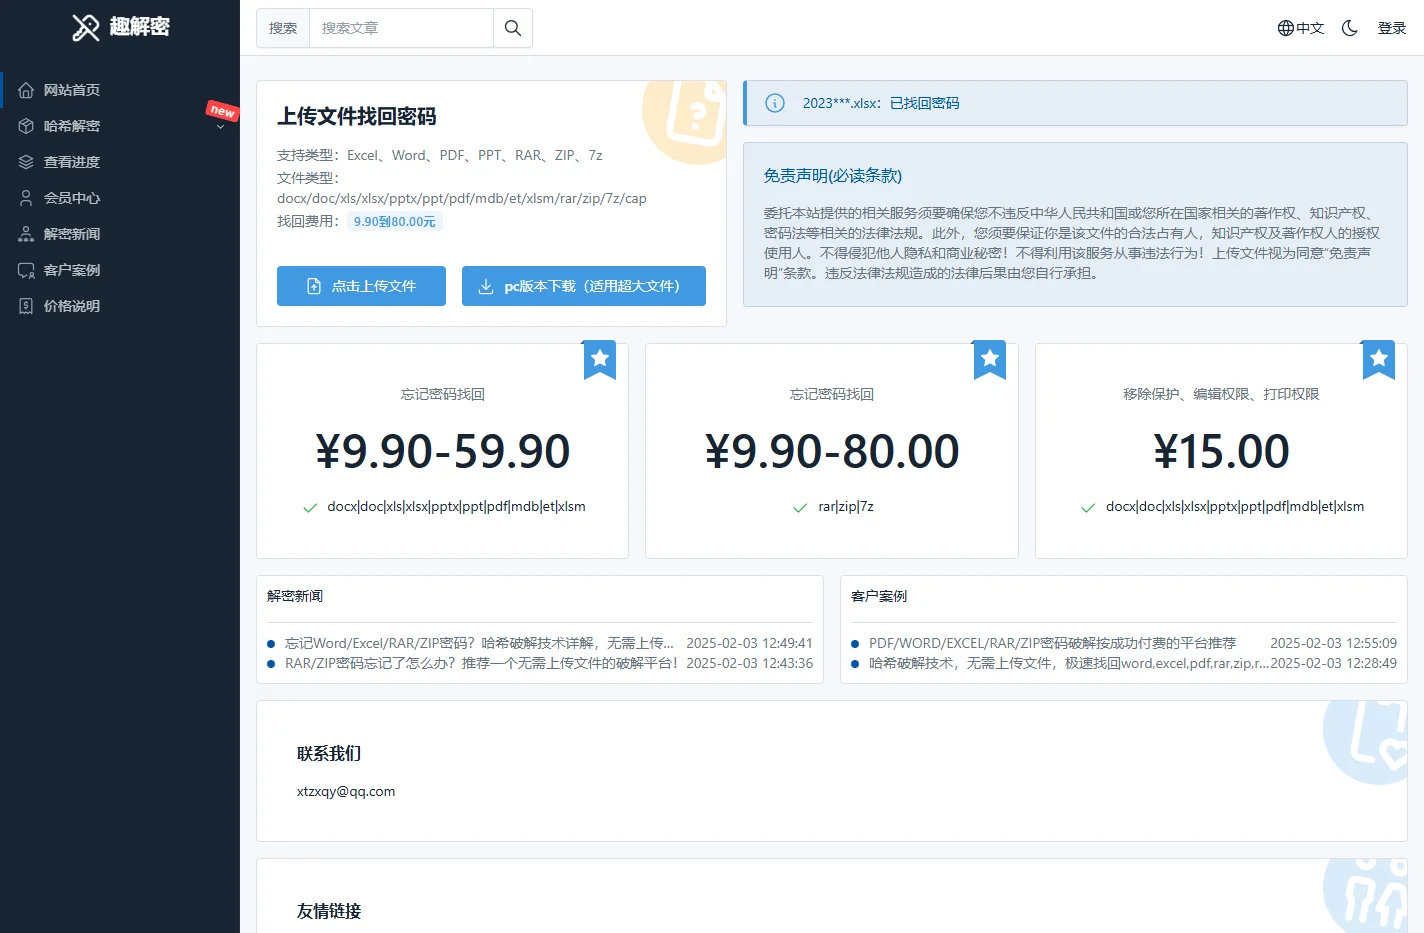Click the 价格说明 document icon
This screenshot has width=1424, height=933.
26,306
